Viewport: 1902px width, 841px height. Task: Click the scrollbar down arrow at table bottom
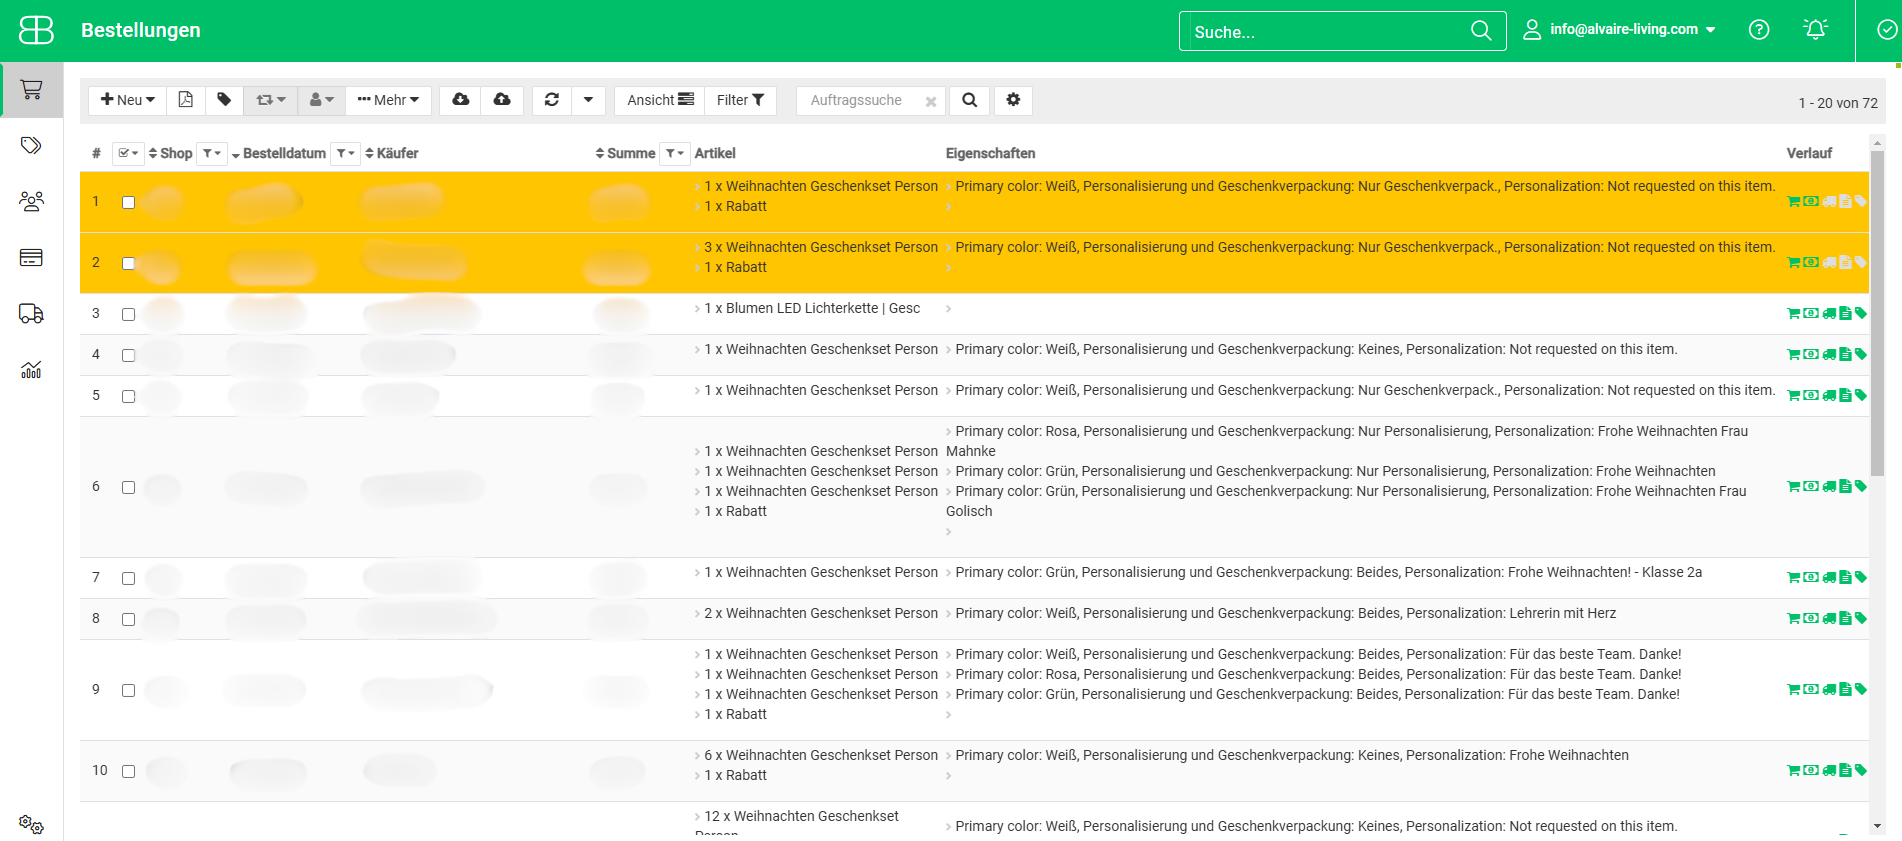(x=1877, y=826)
